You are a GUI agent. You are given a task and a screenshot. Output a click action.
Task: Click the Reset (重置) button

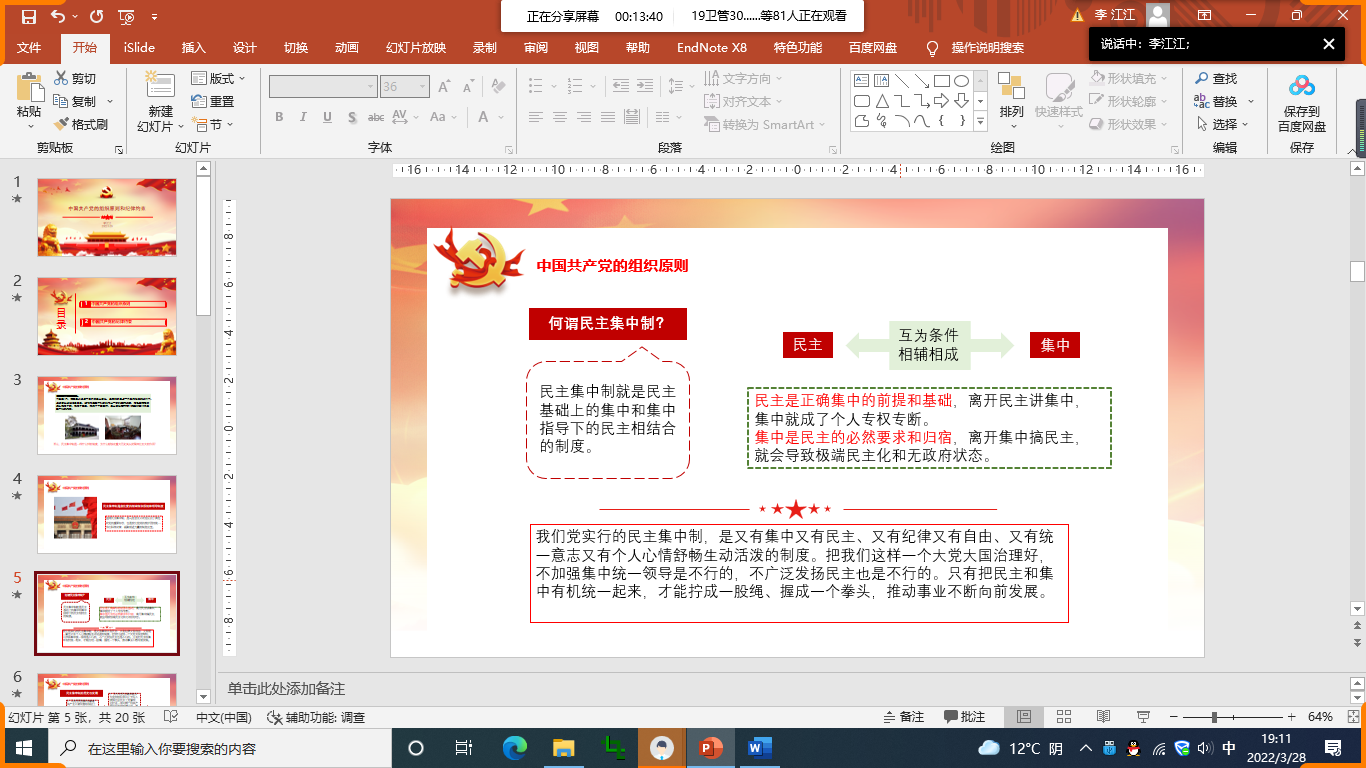coord(213,101)
